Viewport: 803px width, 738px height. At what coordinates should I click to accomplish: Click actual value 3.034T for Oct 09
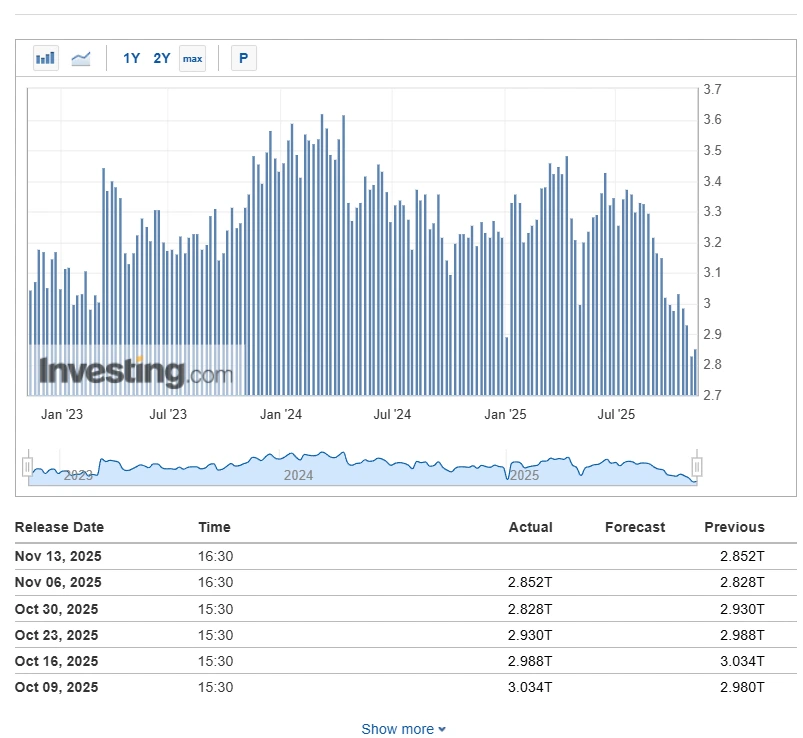[x=530, y=687]
